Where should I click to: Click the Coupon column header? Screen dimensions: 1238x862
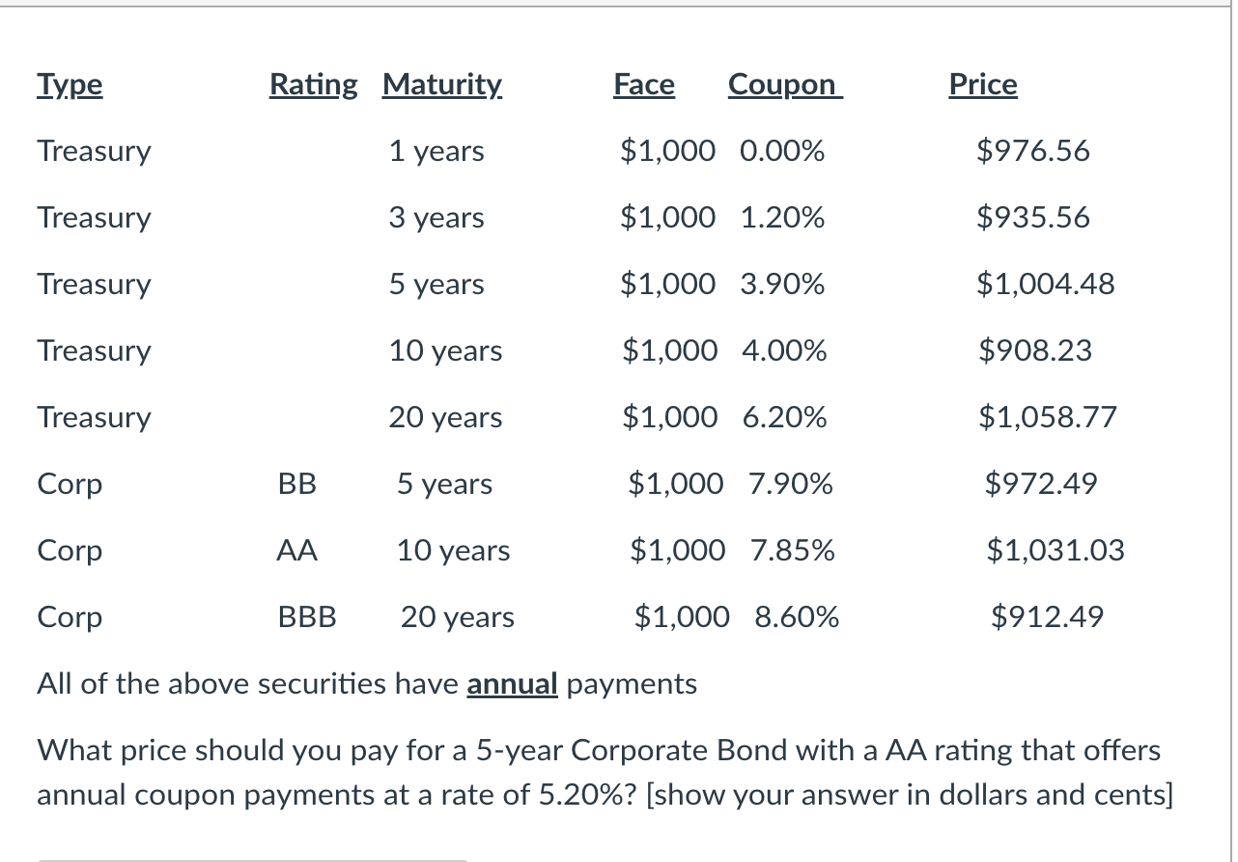(786, 87)
